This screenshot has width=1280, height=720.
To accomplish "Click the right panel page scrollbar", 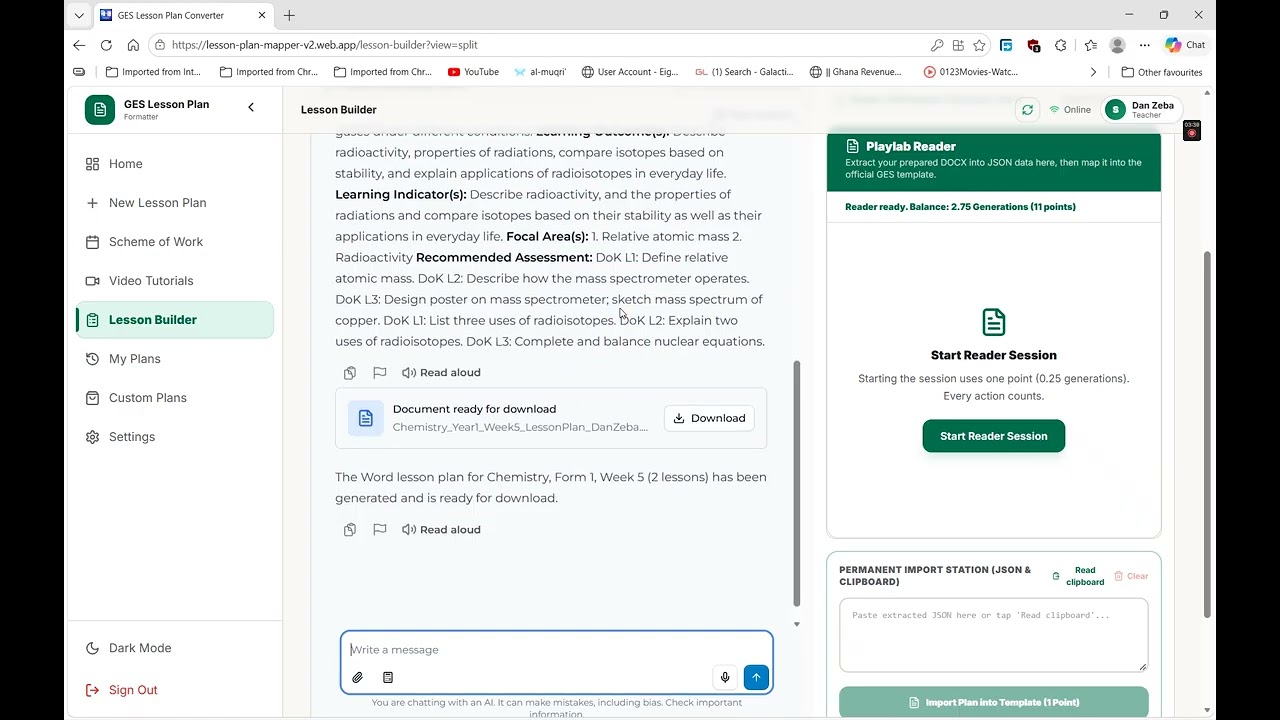I will tap(1207, 434).
